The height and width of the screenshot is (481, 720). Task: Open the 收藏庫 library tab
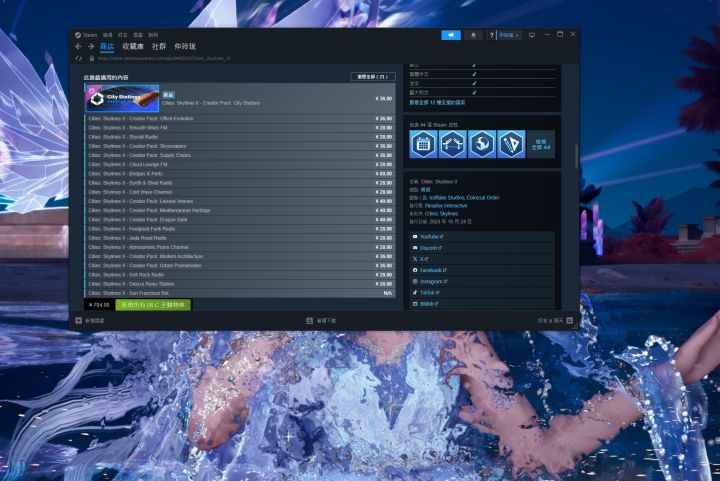(133, 46)
